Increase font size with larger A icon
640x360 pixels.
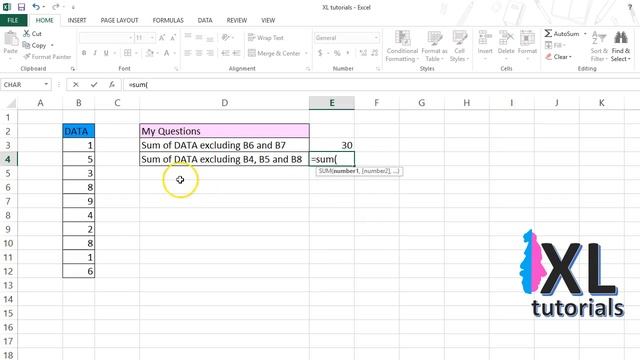pos(162,38)
